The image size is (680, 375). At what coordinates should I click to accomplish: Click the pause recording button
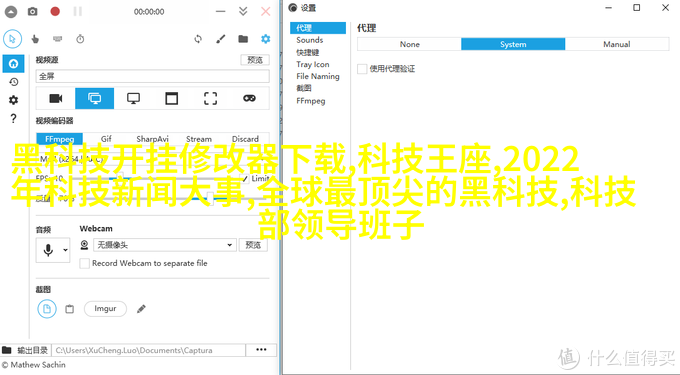click(x=78, y=11)
